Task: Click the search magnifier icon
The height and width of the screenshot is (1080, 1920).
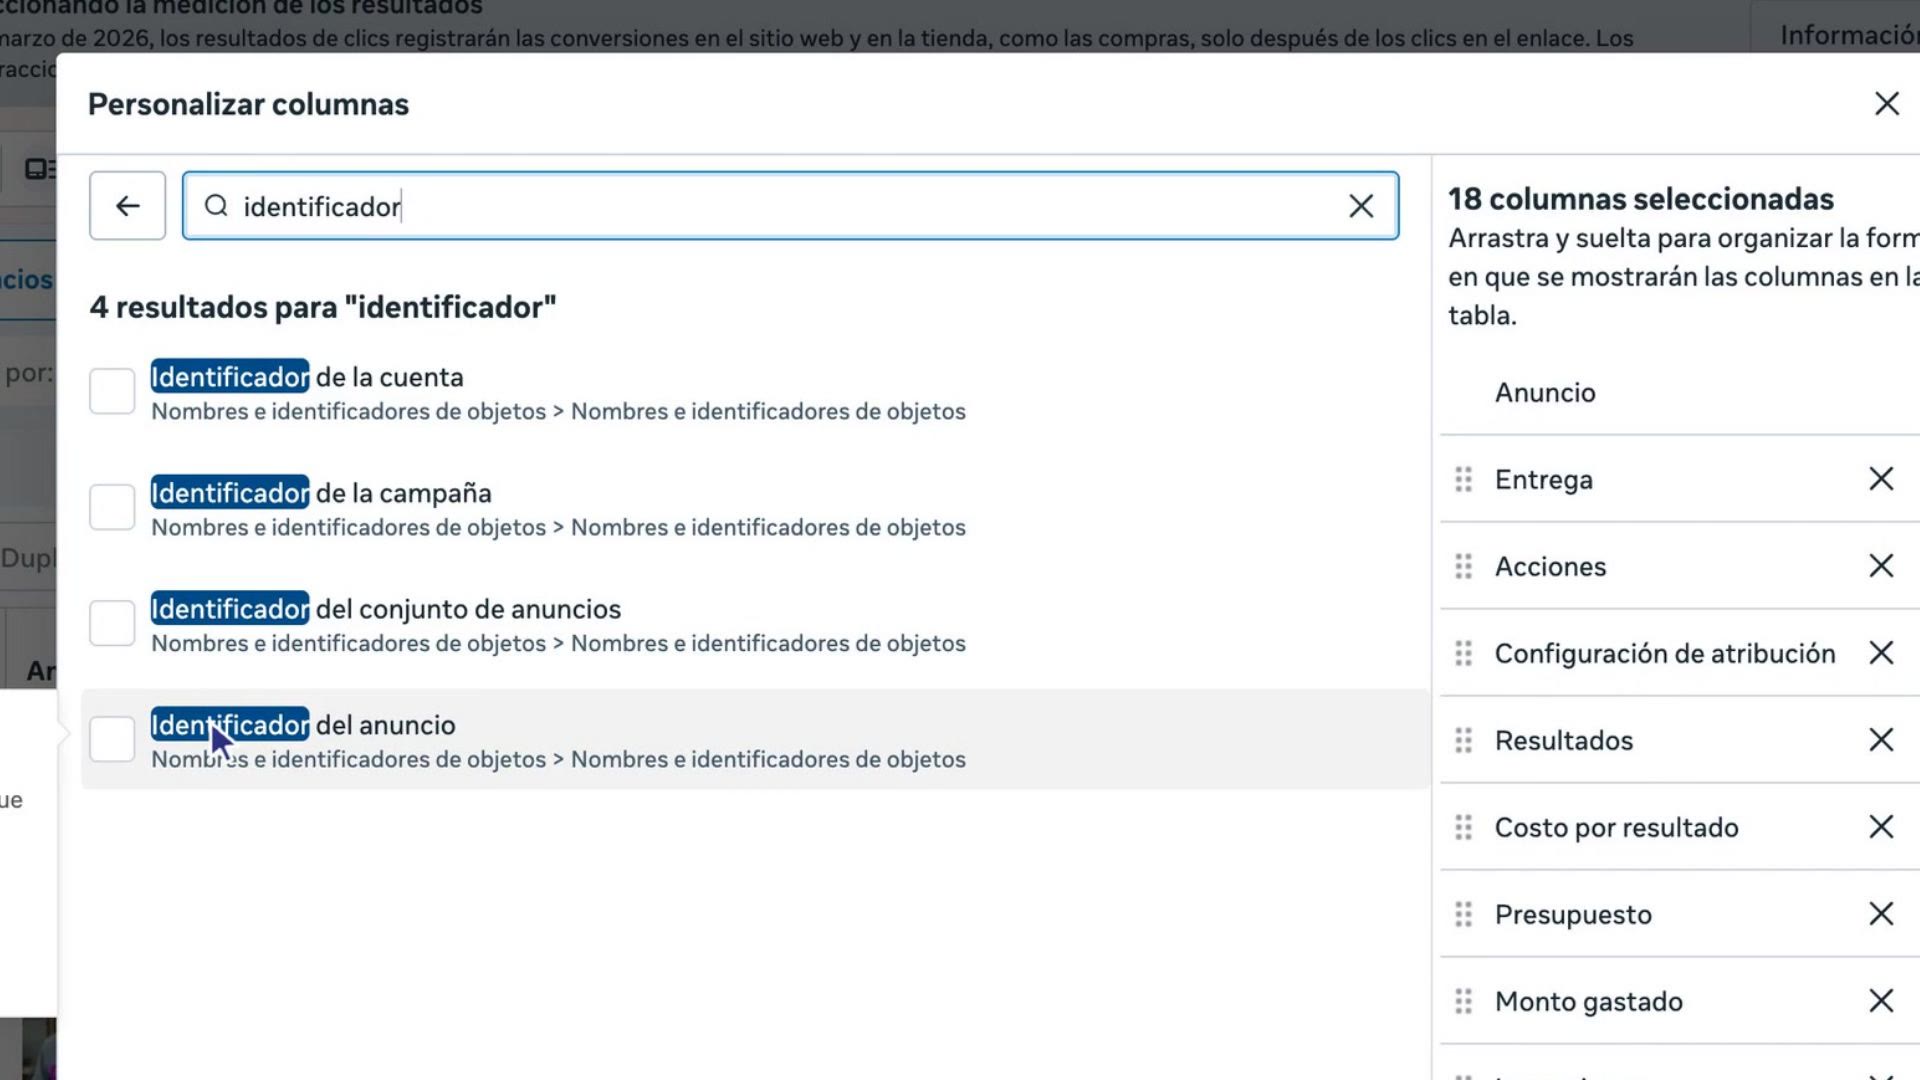Action: coord(216,206)
